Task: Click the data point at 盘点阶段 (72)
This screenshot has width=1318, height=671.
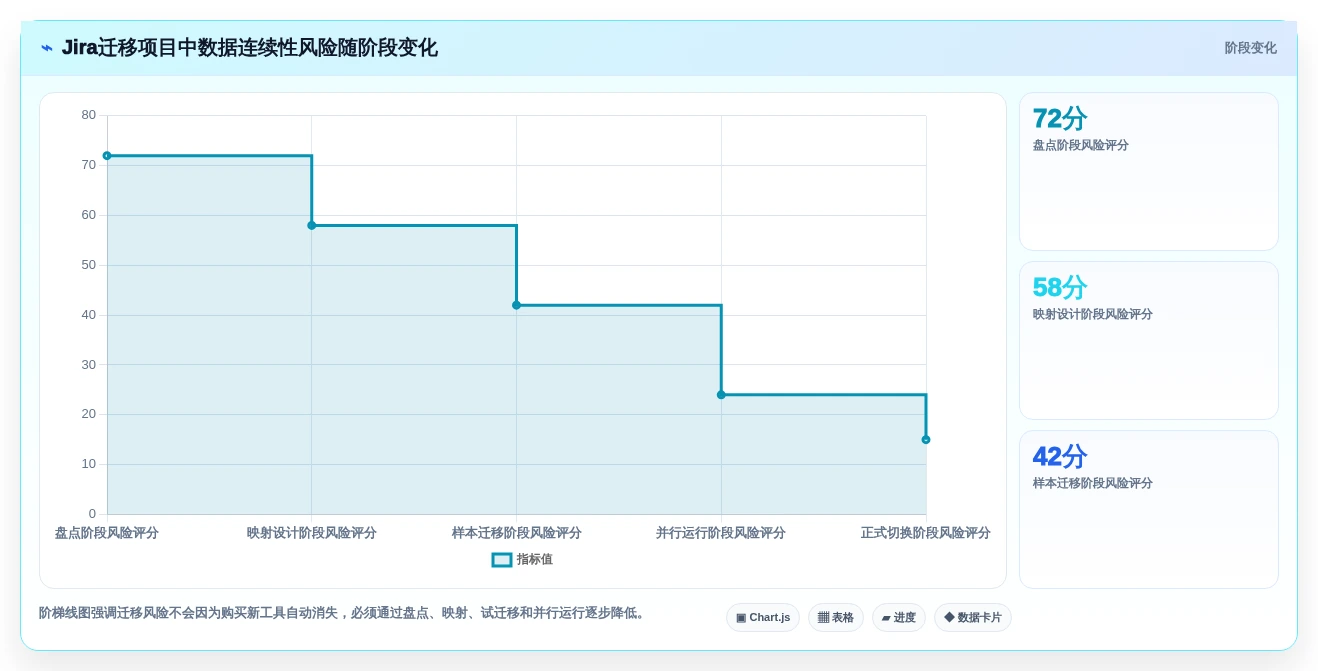Action: pos(107,156)
